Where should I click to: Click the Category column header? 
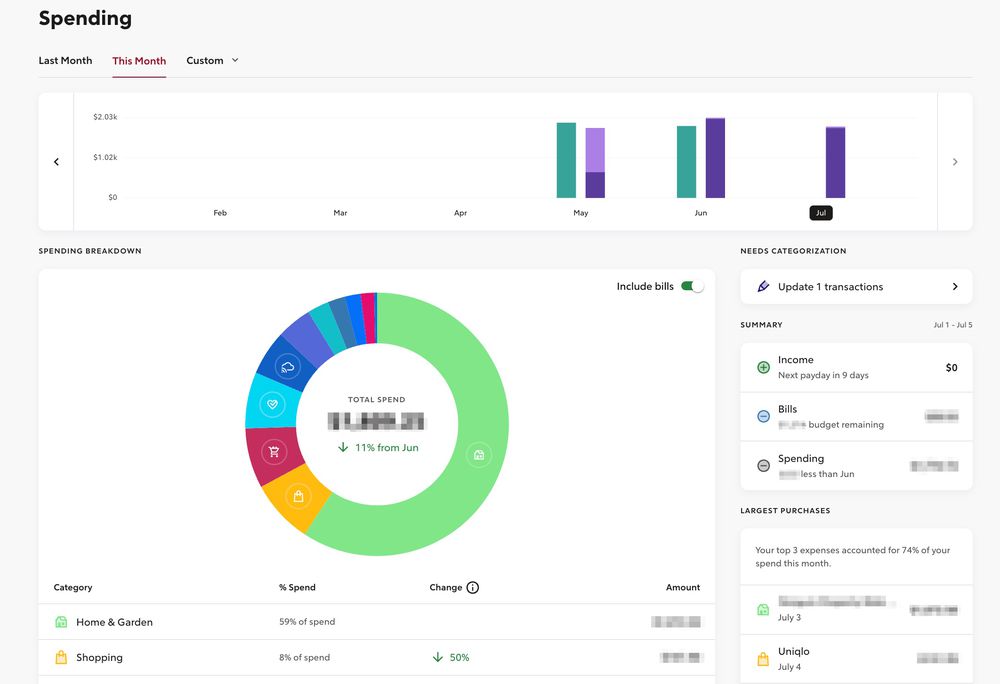pyautogui.click(x=73, y=588)
